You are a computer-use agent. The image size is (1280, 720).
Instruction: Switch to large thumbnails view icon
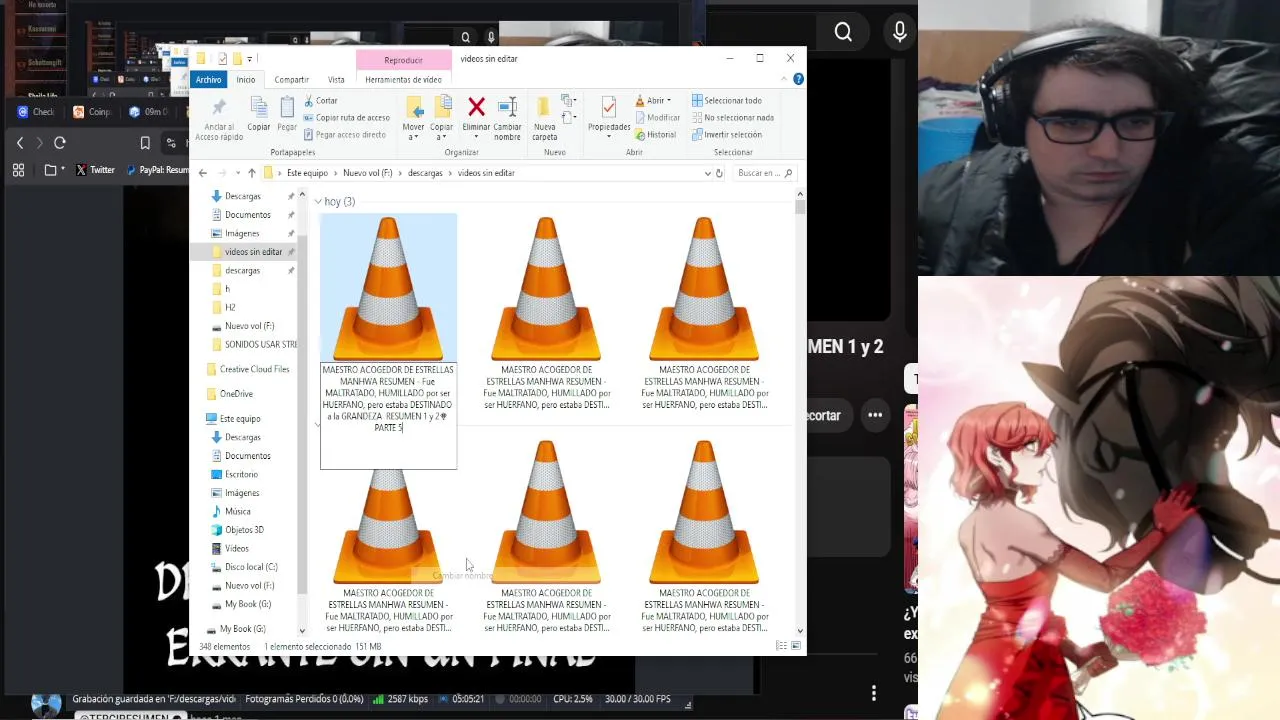(x=796, y=646)
